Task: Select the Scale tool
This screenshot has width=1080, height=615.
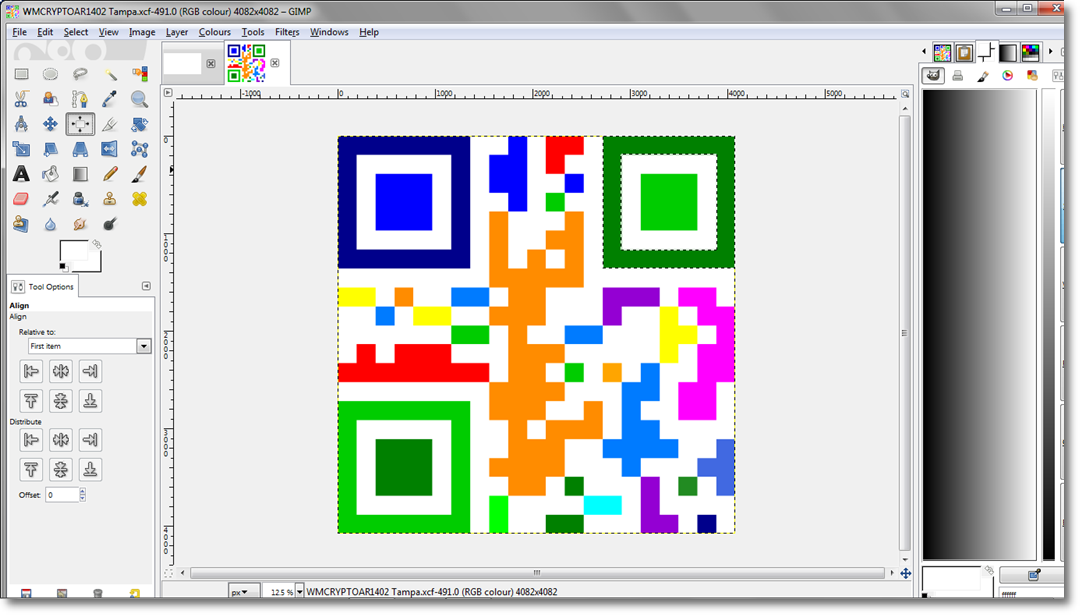Action: click(21, 149)
